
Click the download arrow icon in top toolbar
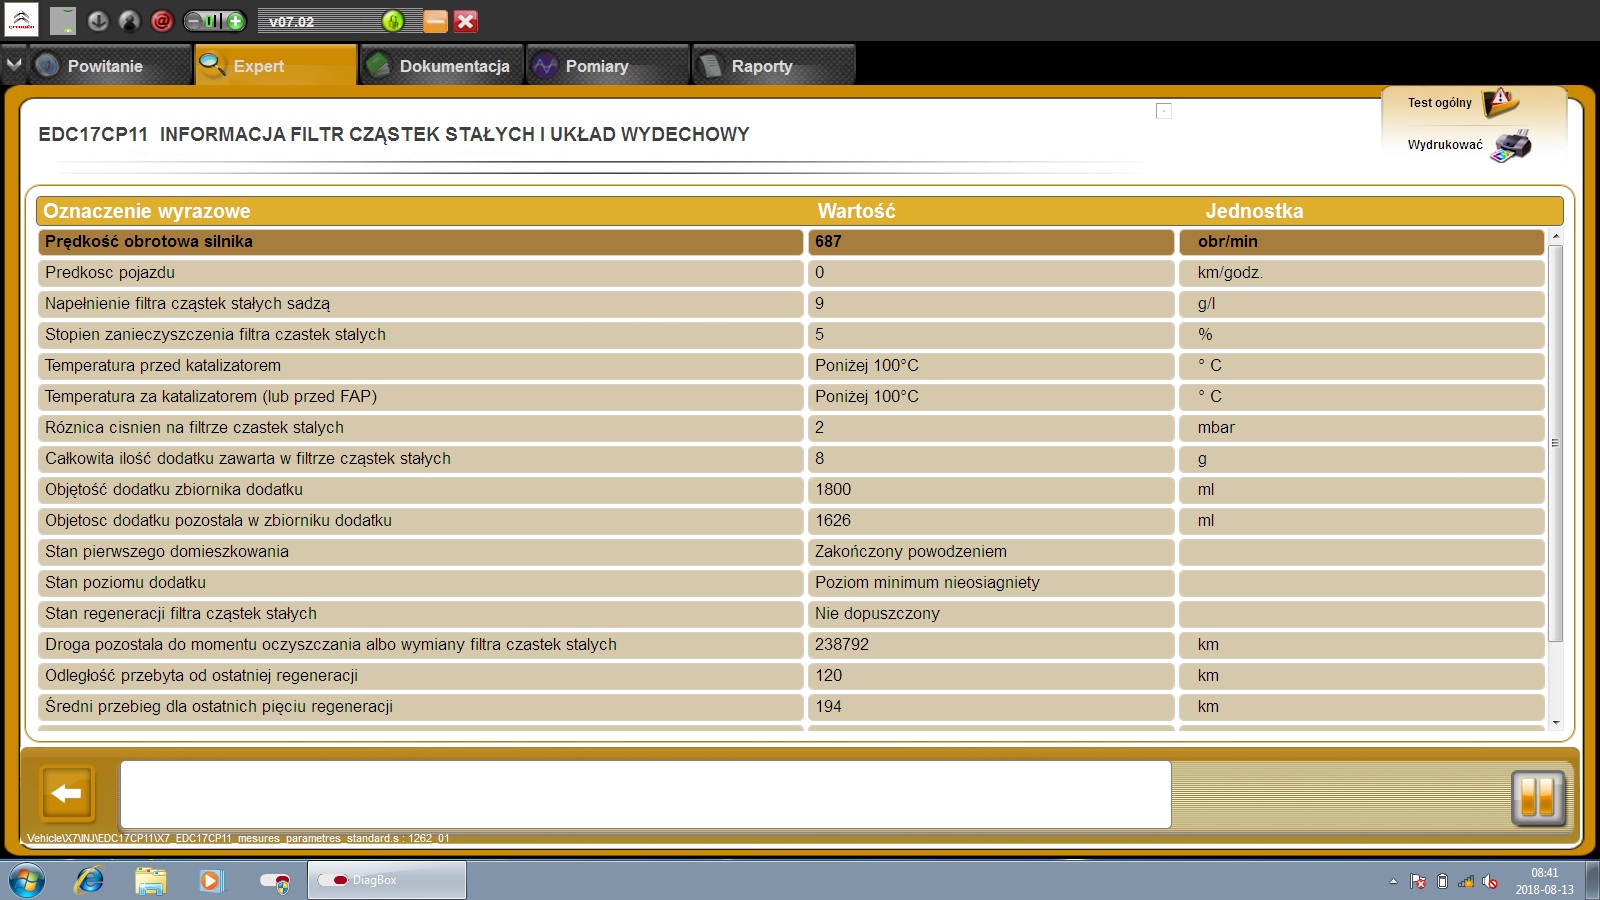click(x=98, y=21)
